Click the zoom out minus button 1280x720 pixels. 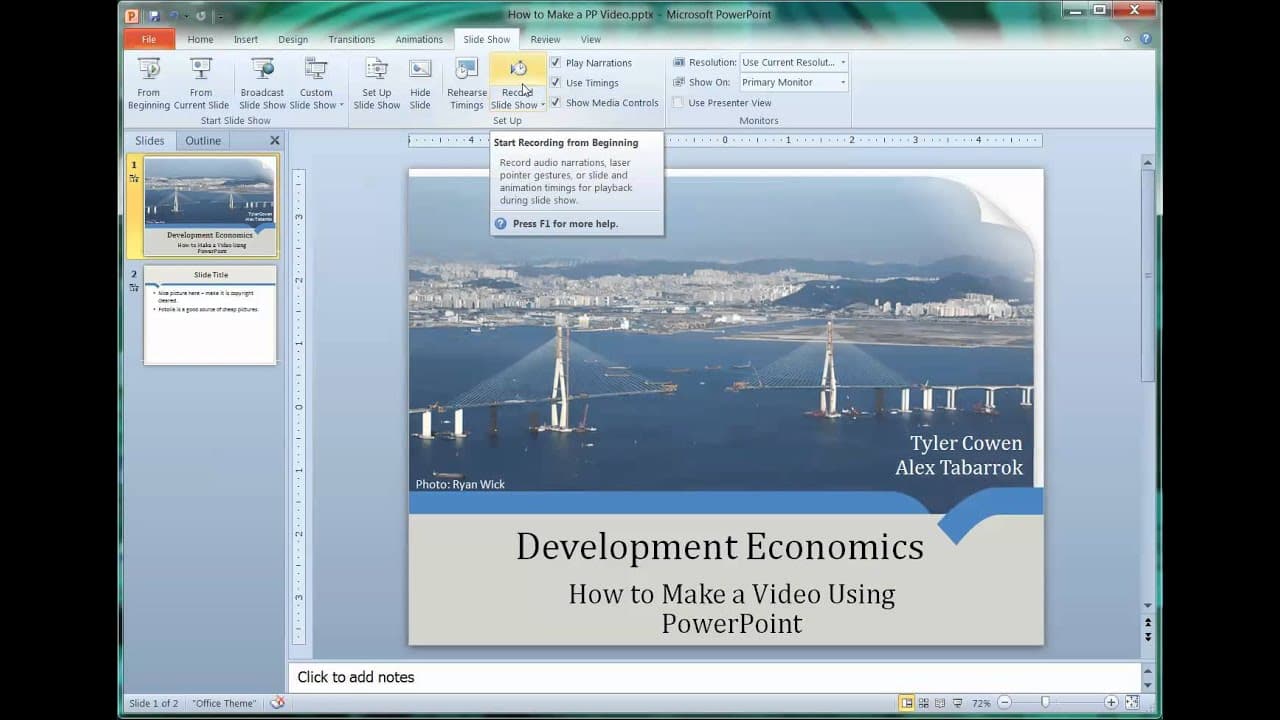coord(1004,703)
